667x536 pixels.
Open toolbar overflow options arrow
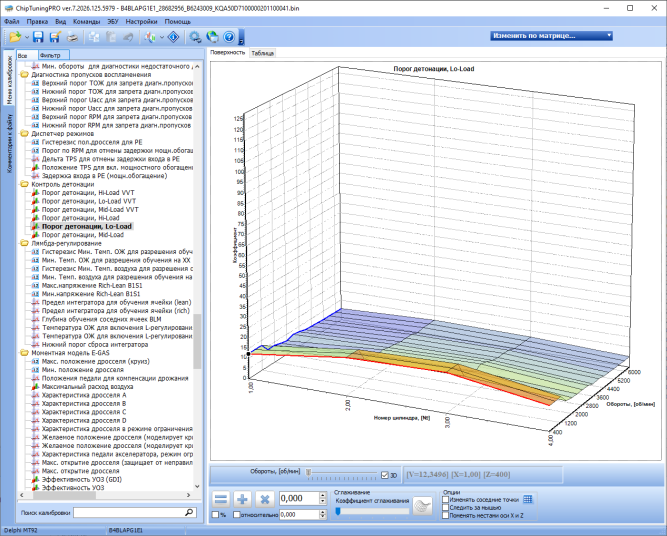(241, 37)
